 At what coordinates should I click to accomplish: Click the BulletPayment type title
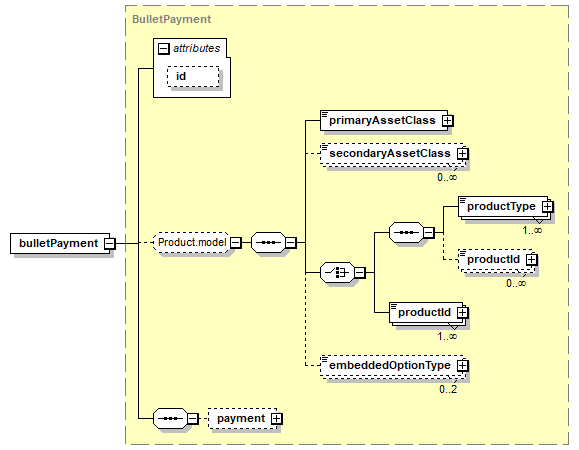pos(172,19)
